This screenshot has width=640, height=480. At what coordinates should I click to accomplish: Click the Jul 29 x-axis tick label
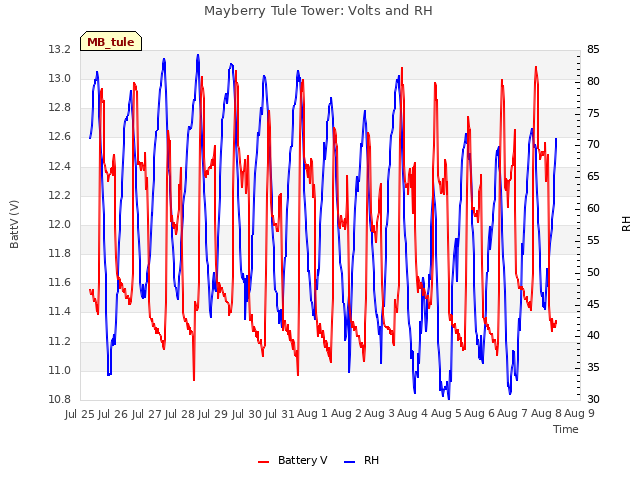tap(213, 414)
